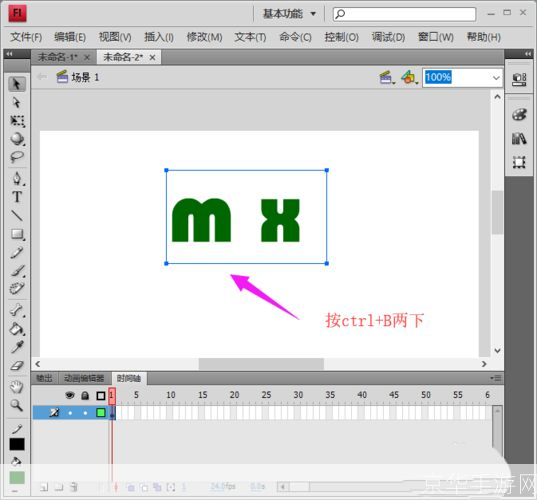Toggle the Onion Skin Outlines button
Viewport: 537px width, 500px height.
pyautogui.click(x=144, y=487)
